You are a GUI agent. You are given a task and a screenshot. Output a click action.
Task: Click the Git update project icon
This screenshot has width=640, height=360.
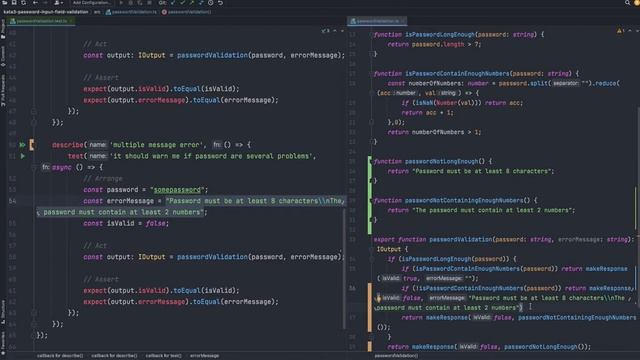pyautogui.click(x=173, y=2)
